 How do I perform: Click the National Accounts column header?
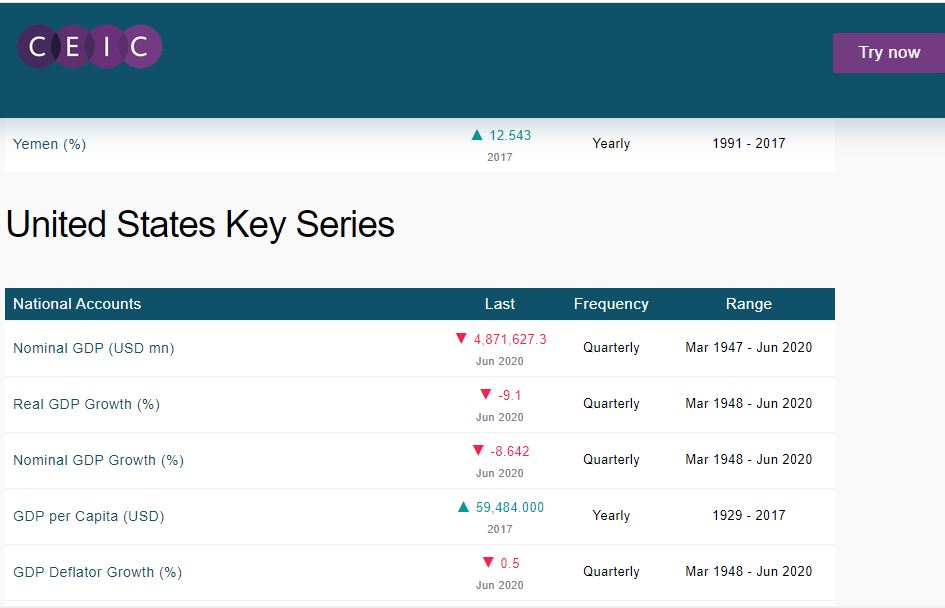[x=77, y=304]
